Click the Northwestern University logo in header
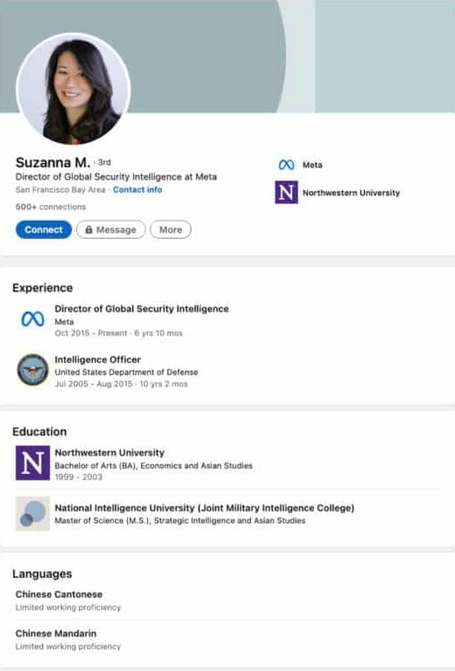Image resolution: width=455 pixels, height=671 pixels. pyautogui.click(x=286, y=193)
